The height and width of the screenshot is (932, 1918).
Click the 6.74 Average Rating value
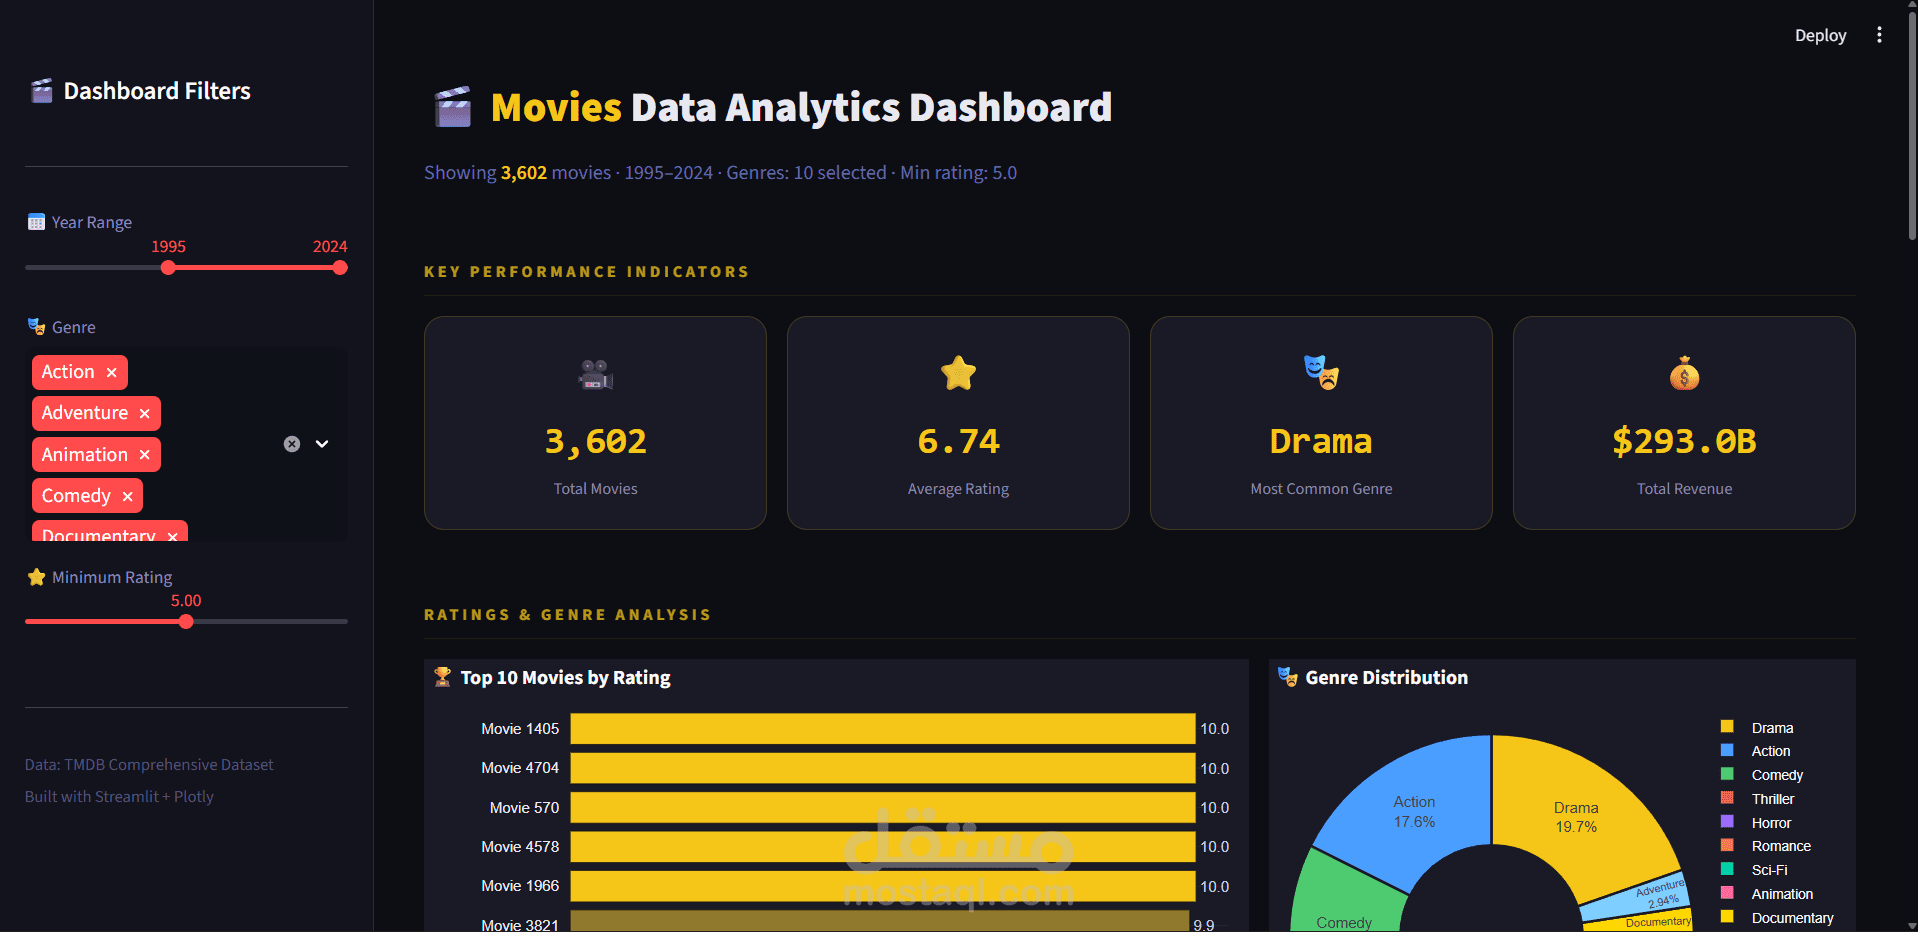pos(958,441)
